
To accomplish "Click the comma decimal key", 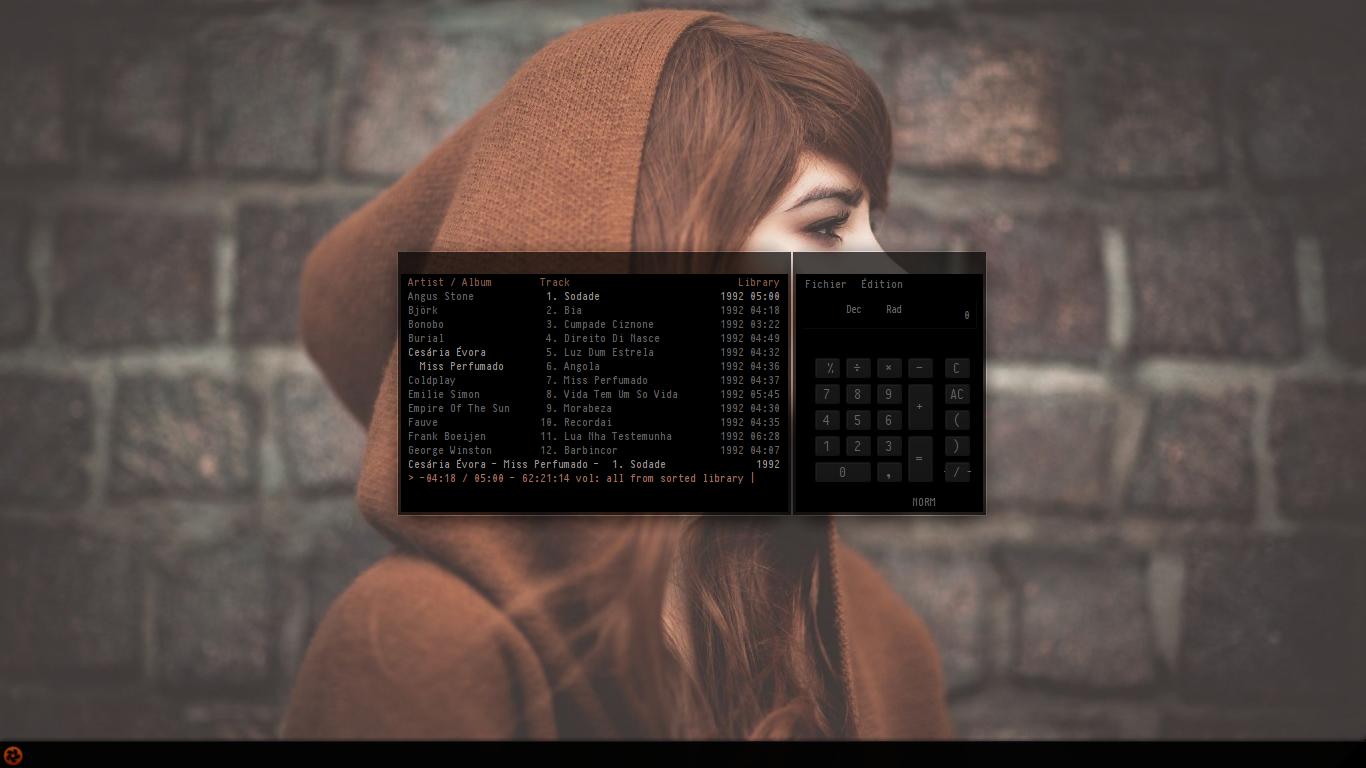I will pos(888,472).
